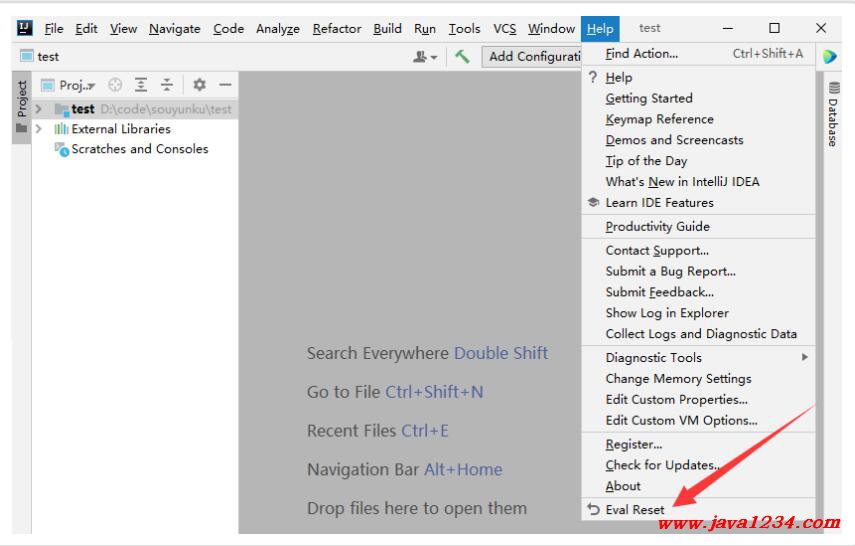The image size is (855, 546).
Task: Select Eval Reset from Help menu
Action: [634, 510]
